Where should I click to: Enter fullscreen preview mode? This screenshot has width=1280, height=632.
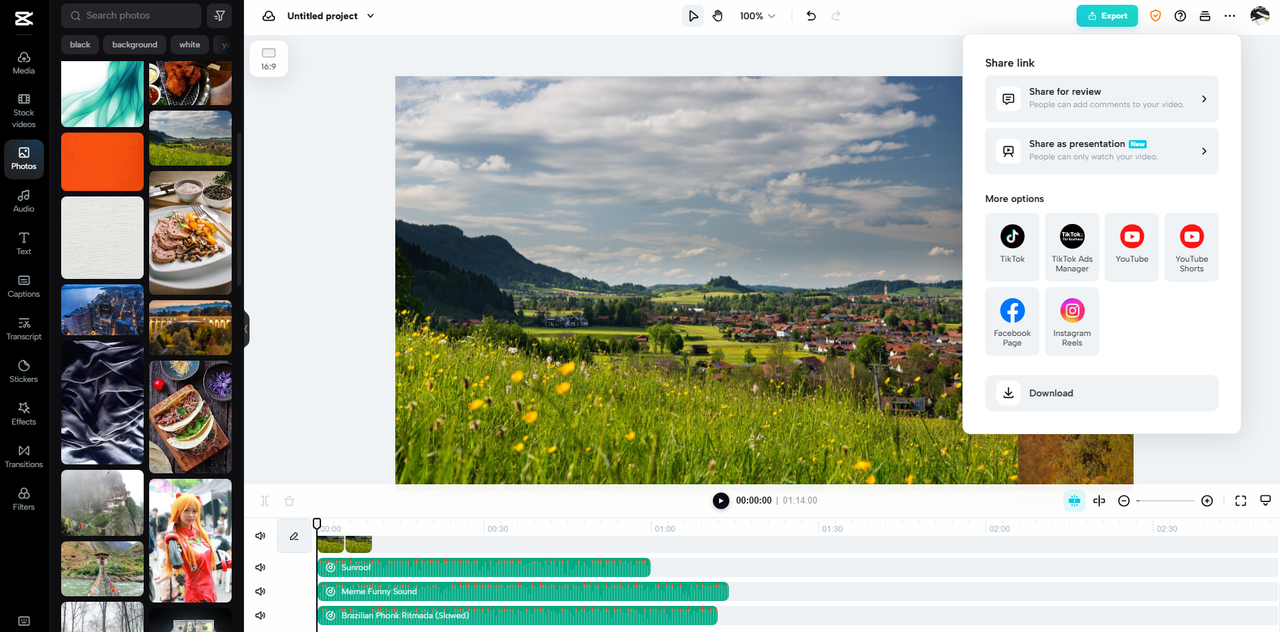tap(1240, 501)
